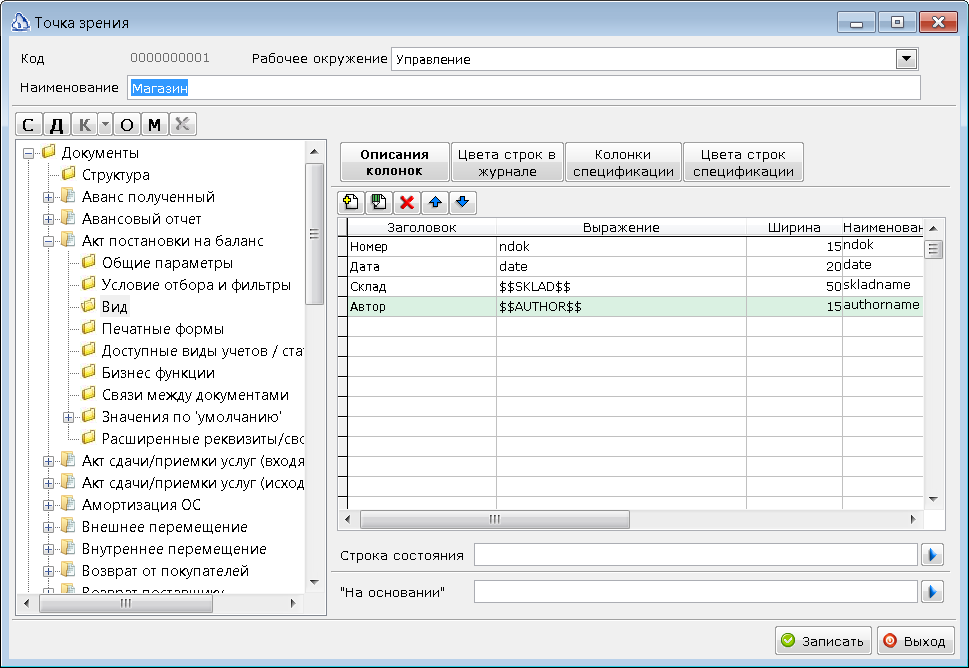This screenshot has width=969, height=668.
Task: Add a new column description row
Action: pos(351,203)
